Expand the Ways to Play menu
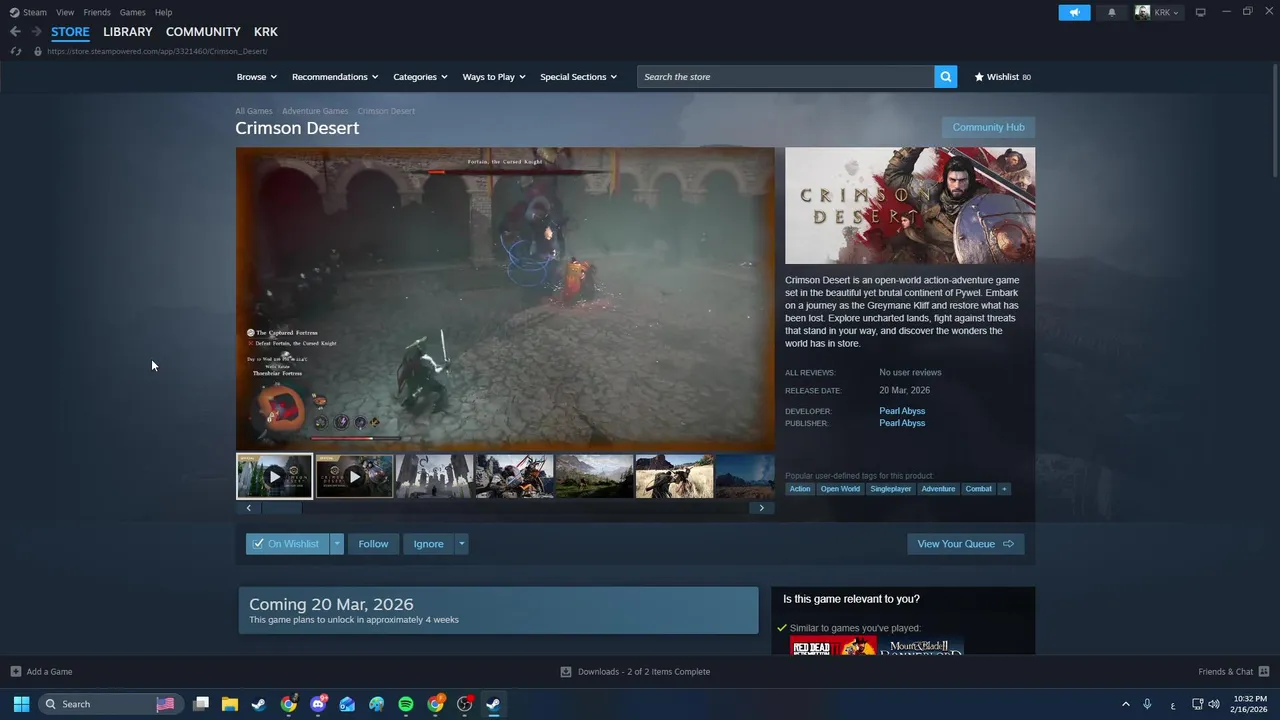The height and width of the screenshot is (720, 1280). (494, 77)
